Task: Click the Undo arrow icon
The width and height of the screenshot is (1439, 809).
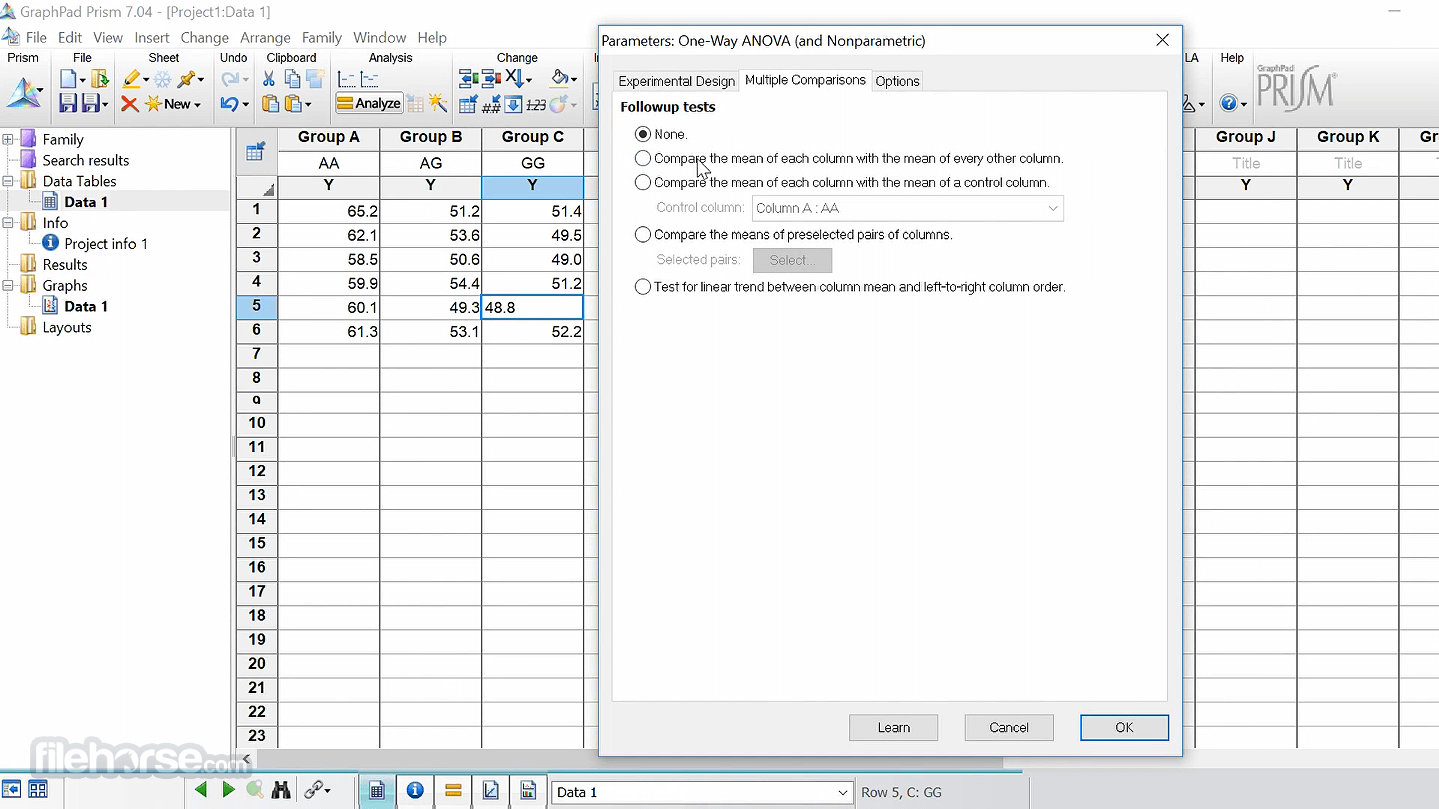Action: tap(229, 103)
